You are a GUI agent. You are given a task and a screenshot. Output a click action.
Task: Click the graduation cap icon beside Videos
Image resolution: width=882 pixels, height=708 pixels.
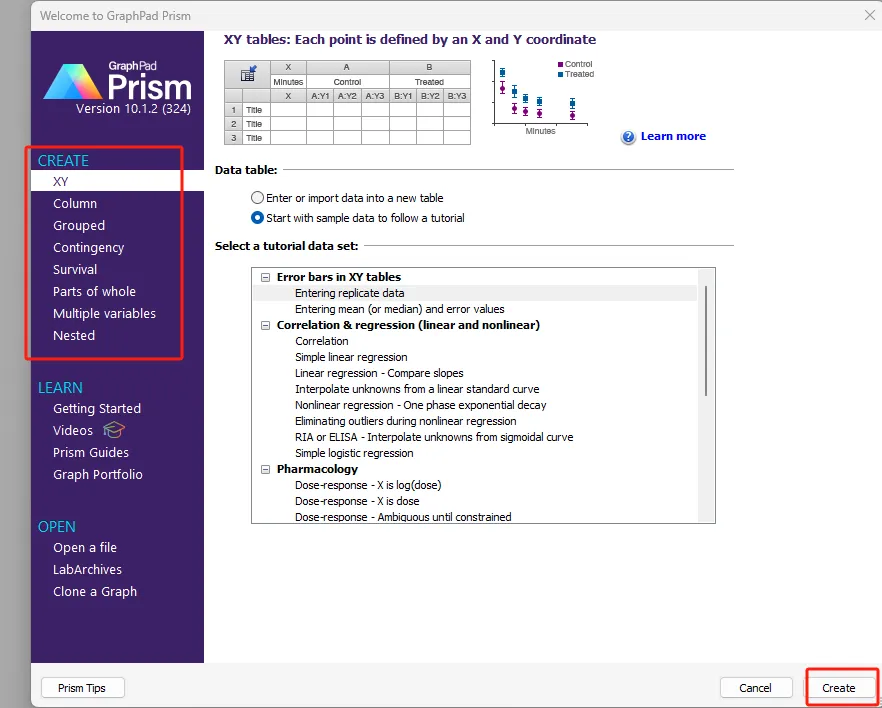click(114, 430)
